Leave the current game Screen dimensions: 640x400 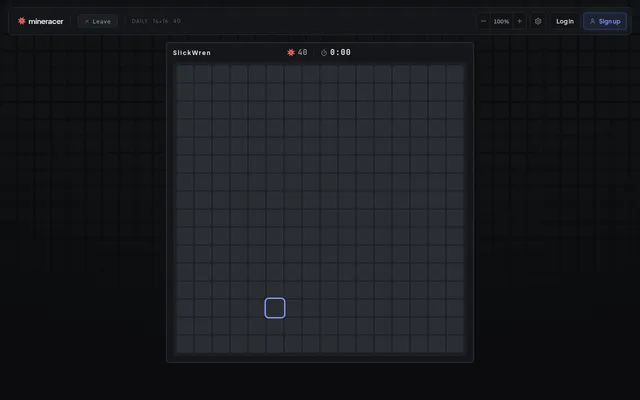(x=98, y=21)
